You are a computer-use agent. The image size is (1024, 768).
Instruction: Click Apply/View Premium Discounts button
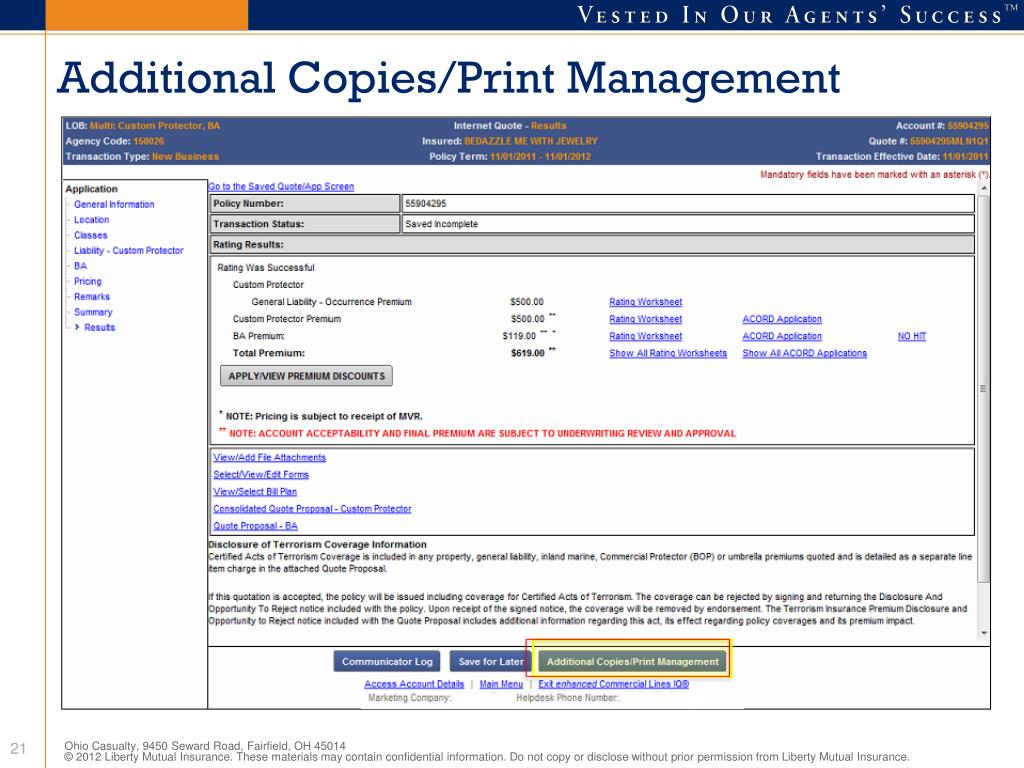[x=306, y=376]
